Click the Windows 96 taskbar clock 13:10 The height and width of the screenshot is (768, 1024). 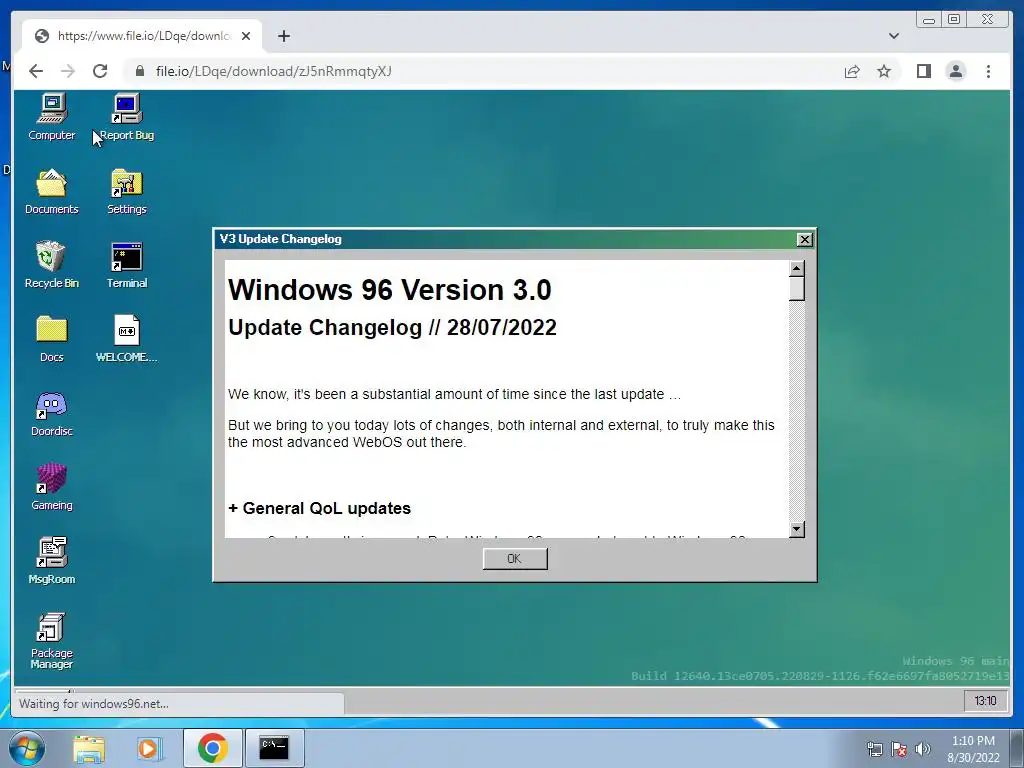coord(985,701)
